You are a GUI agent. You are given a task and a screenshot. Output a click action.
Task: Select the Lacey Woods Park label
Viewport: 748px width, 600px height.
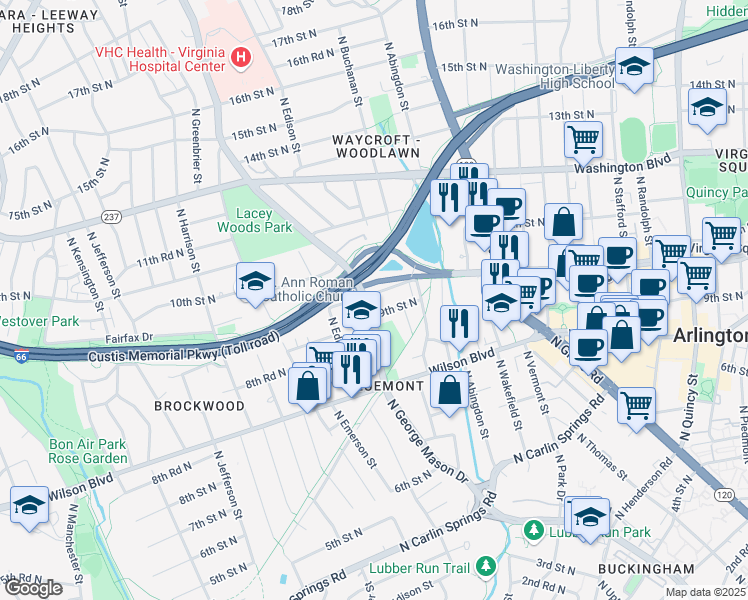click(x=254, y=220)
